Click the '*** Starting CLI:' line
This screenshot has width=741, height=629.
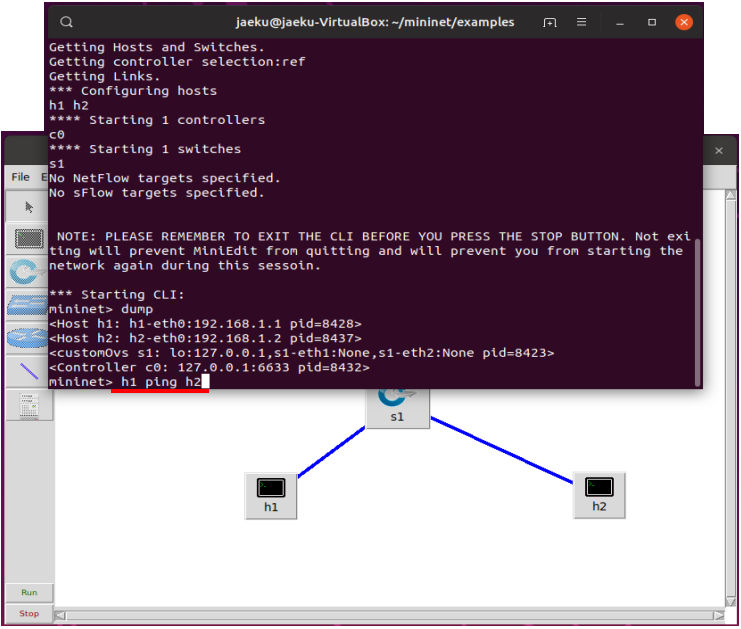click(117, 294)
